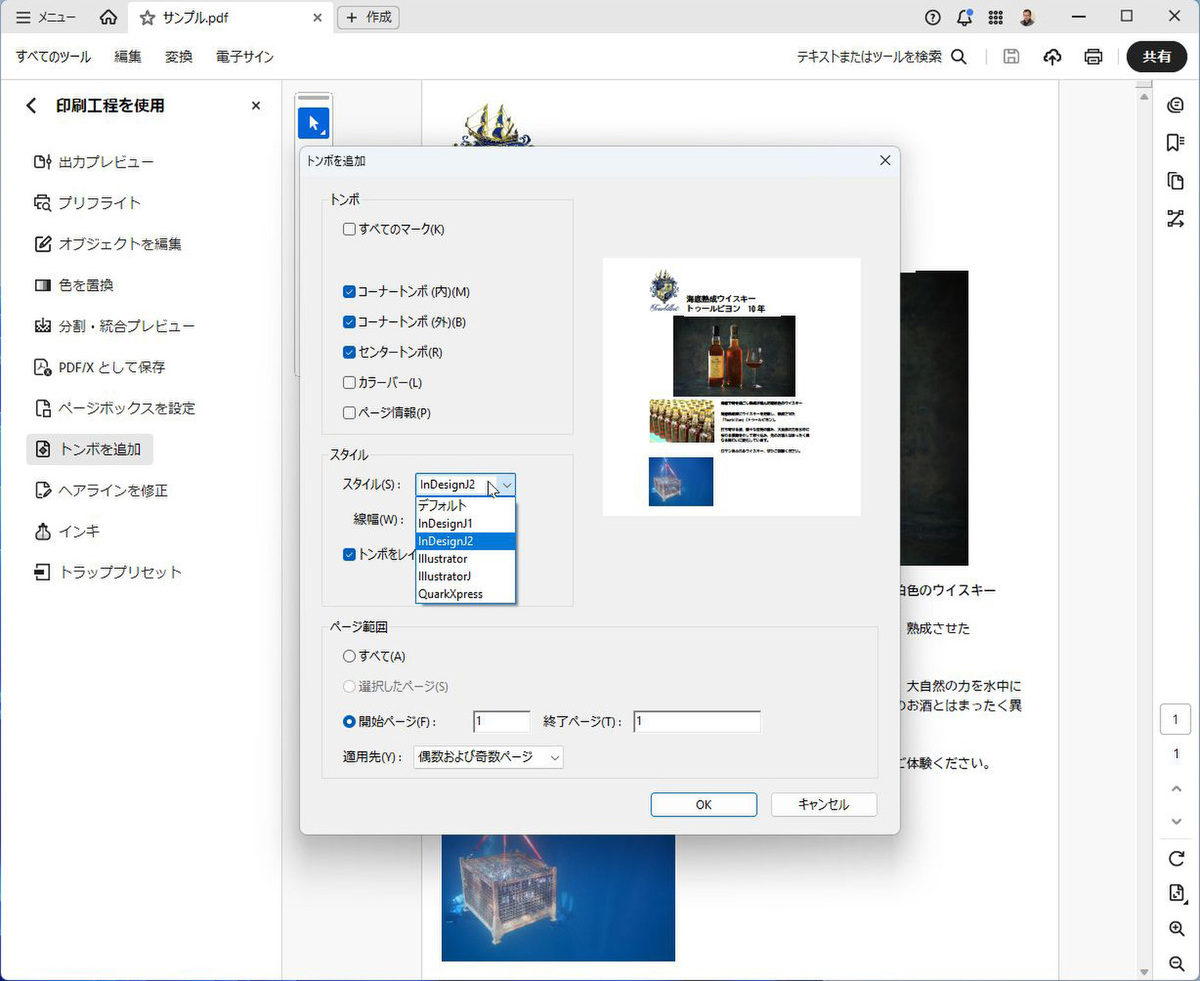Toggle すべてのマーク checkbox
Image resolution: width=1200 pixels, height=981 pixels.
[x=349, y=229]
